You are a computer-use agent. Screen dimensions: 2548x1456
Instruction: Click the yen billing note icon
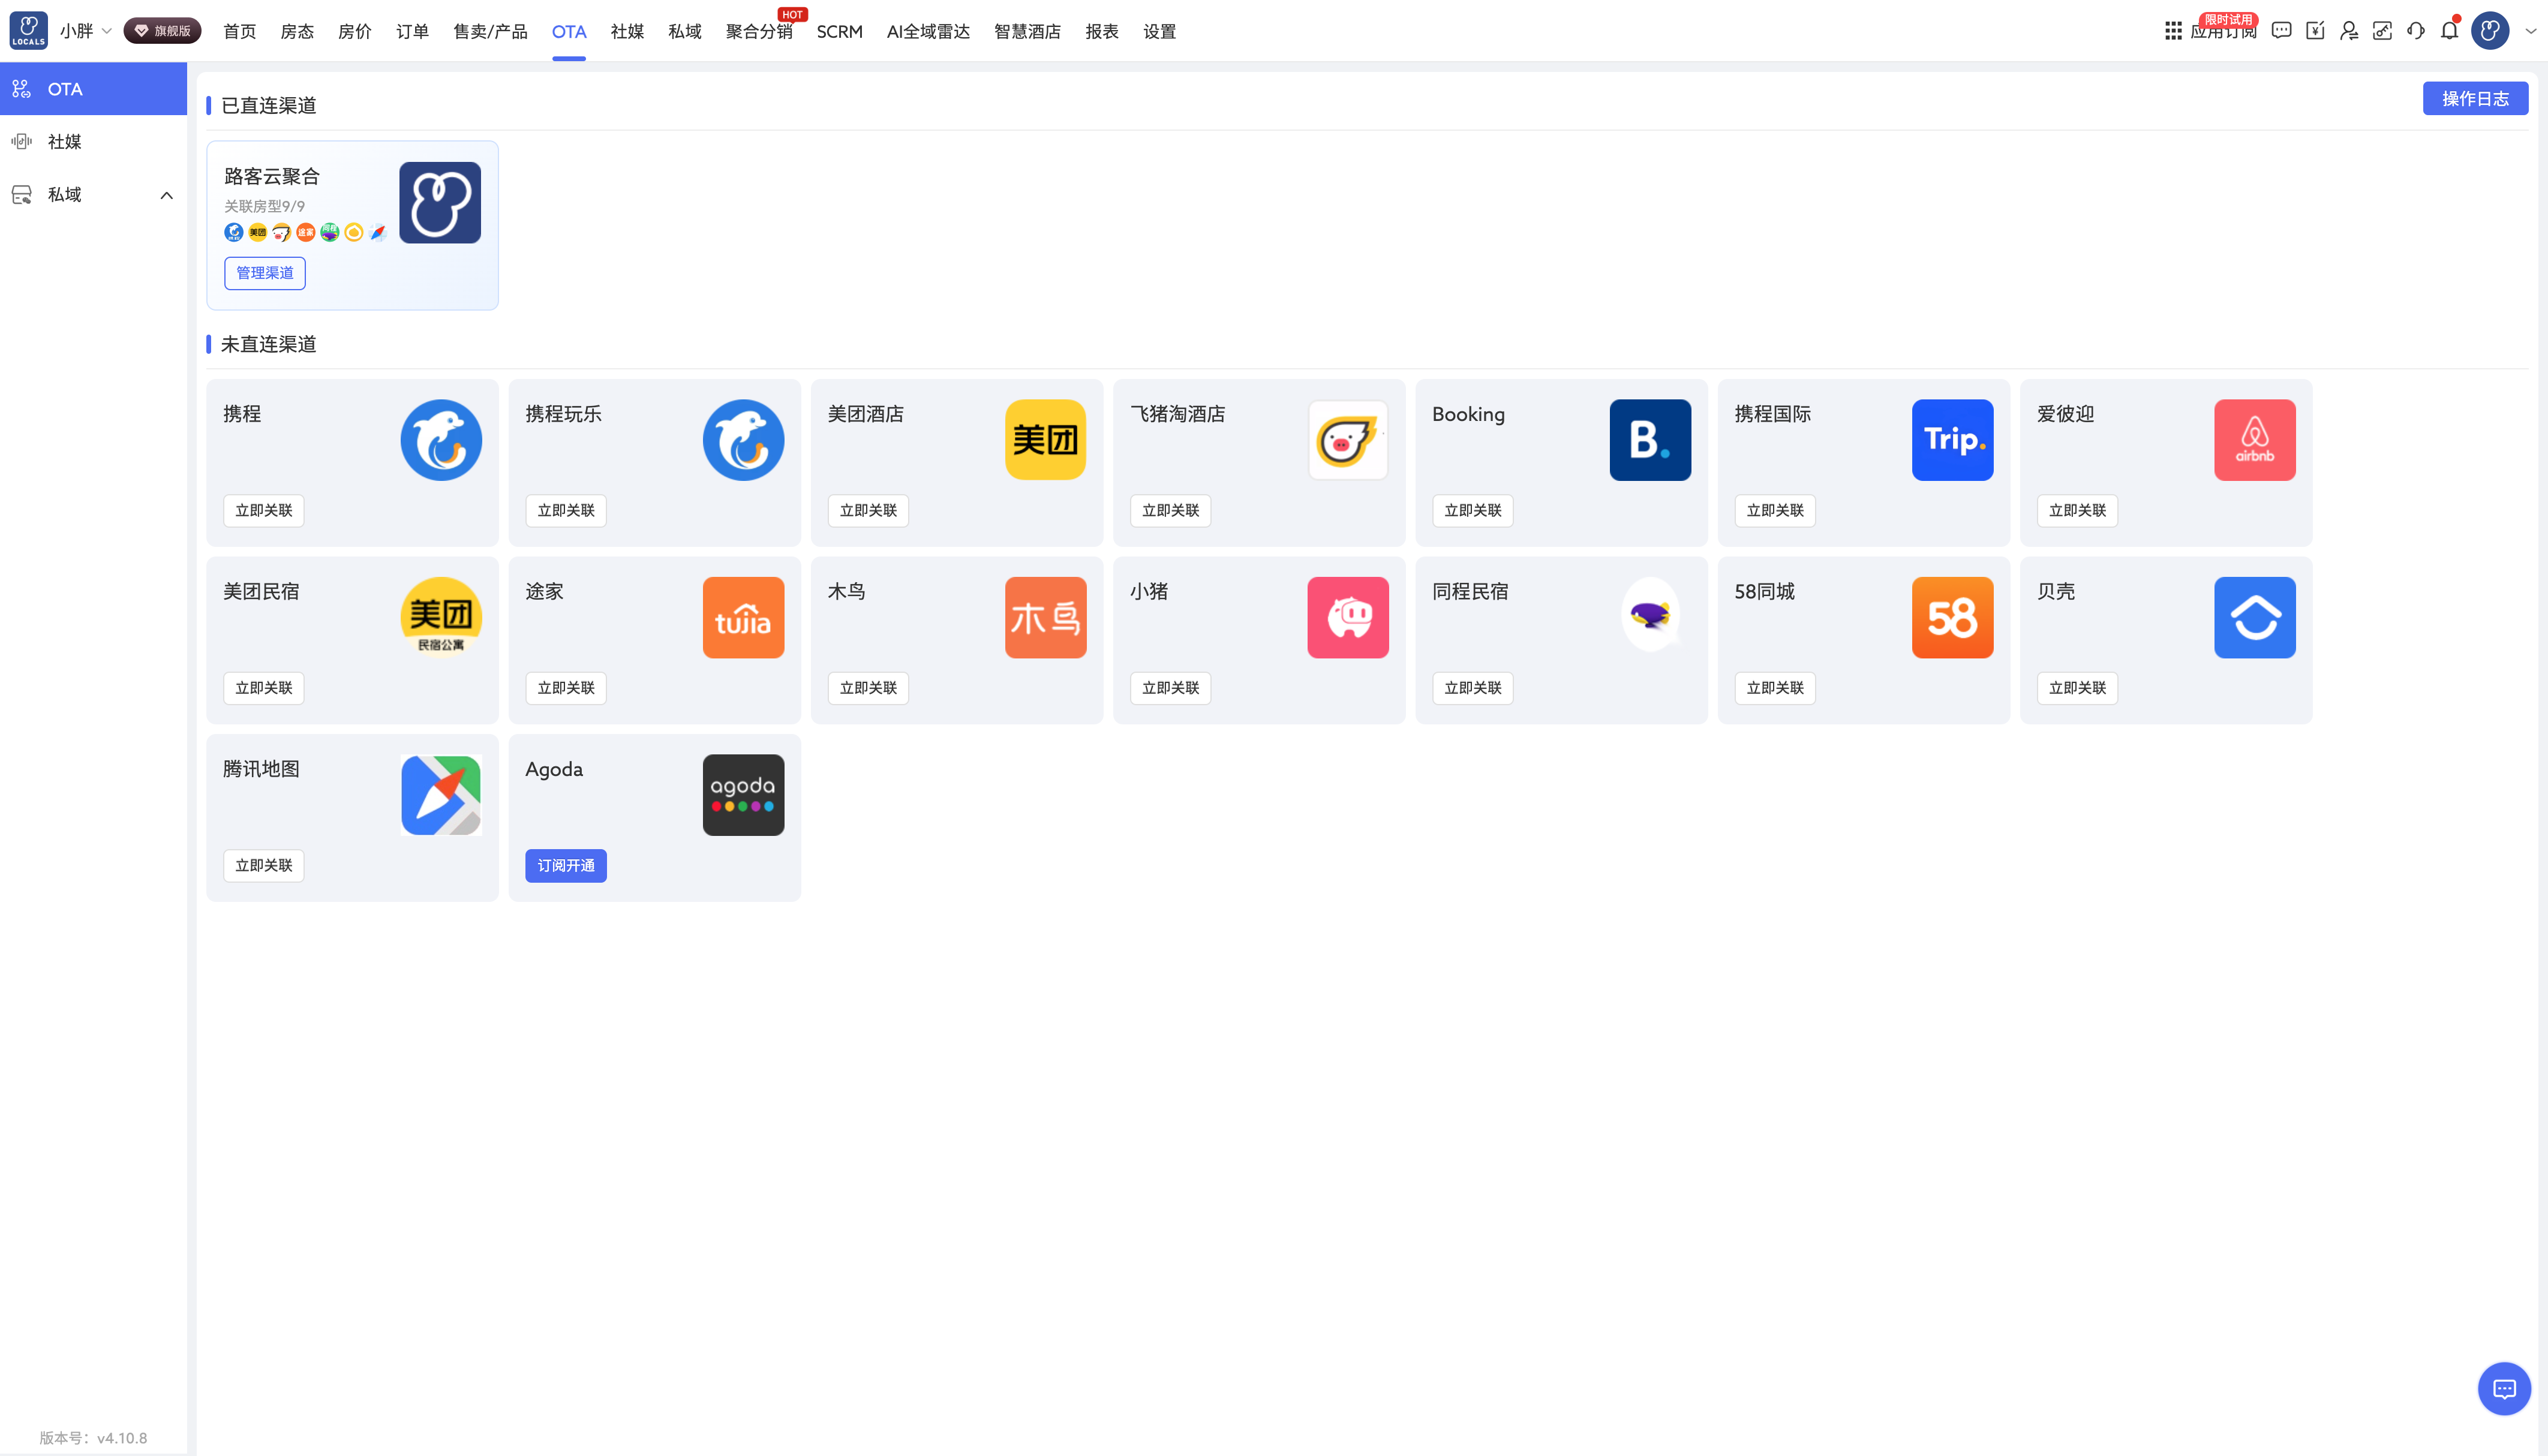tap(2315, 31)
